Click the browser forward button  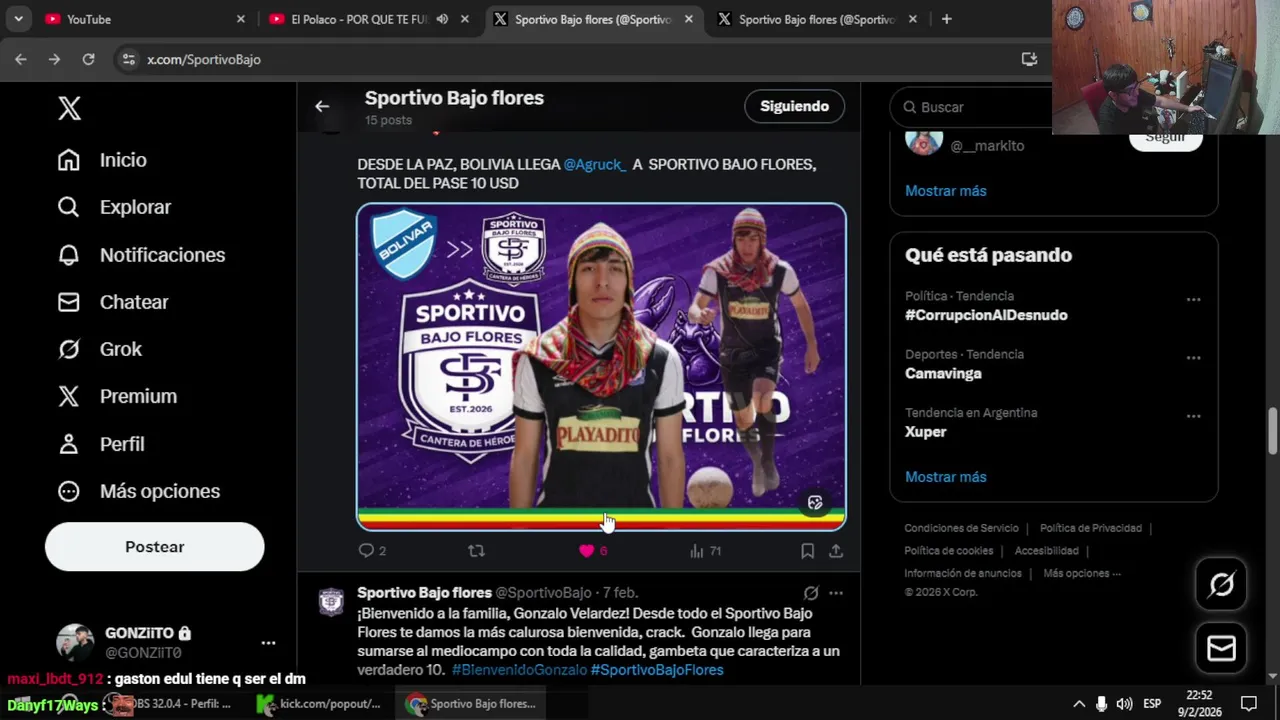pyautogui.click(x=54, y=59)
